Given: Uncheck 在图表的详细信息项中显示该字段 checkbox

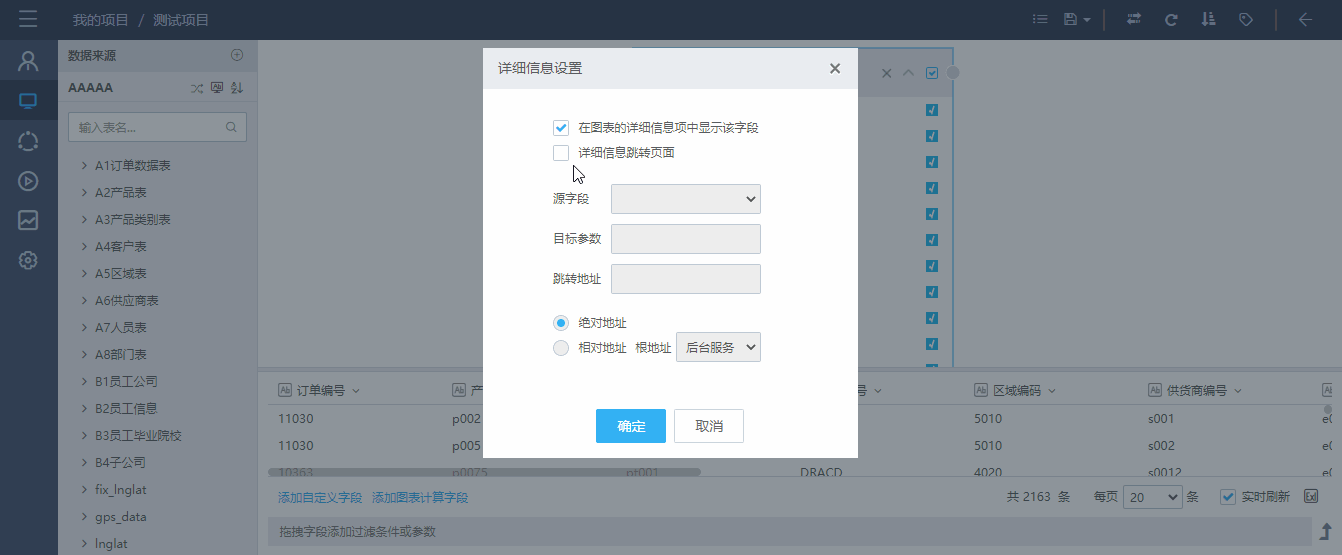Looking at the screenshot, I should (561, 128).
